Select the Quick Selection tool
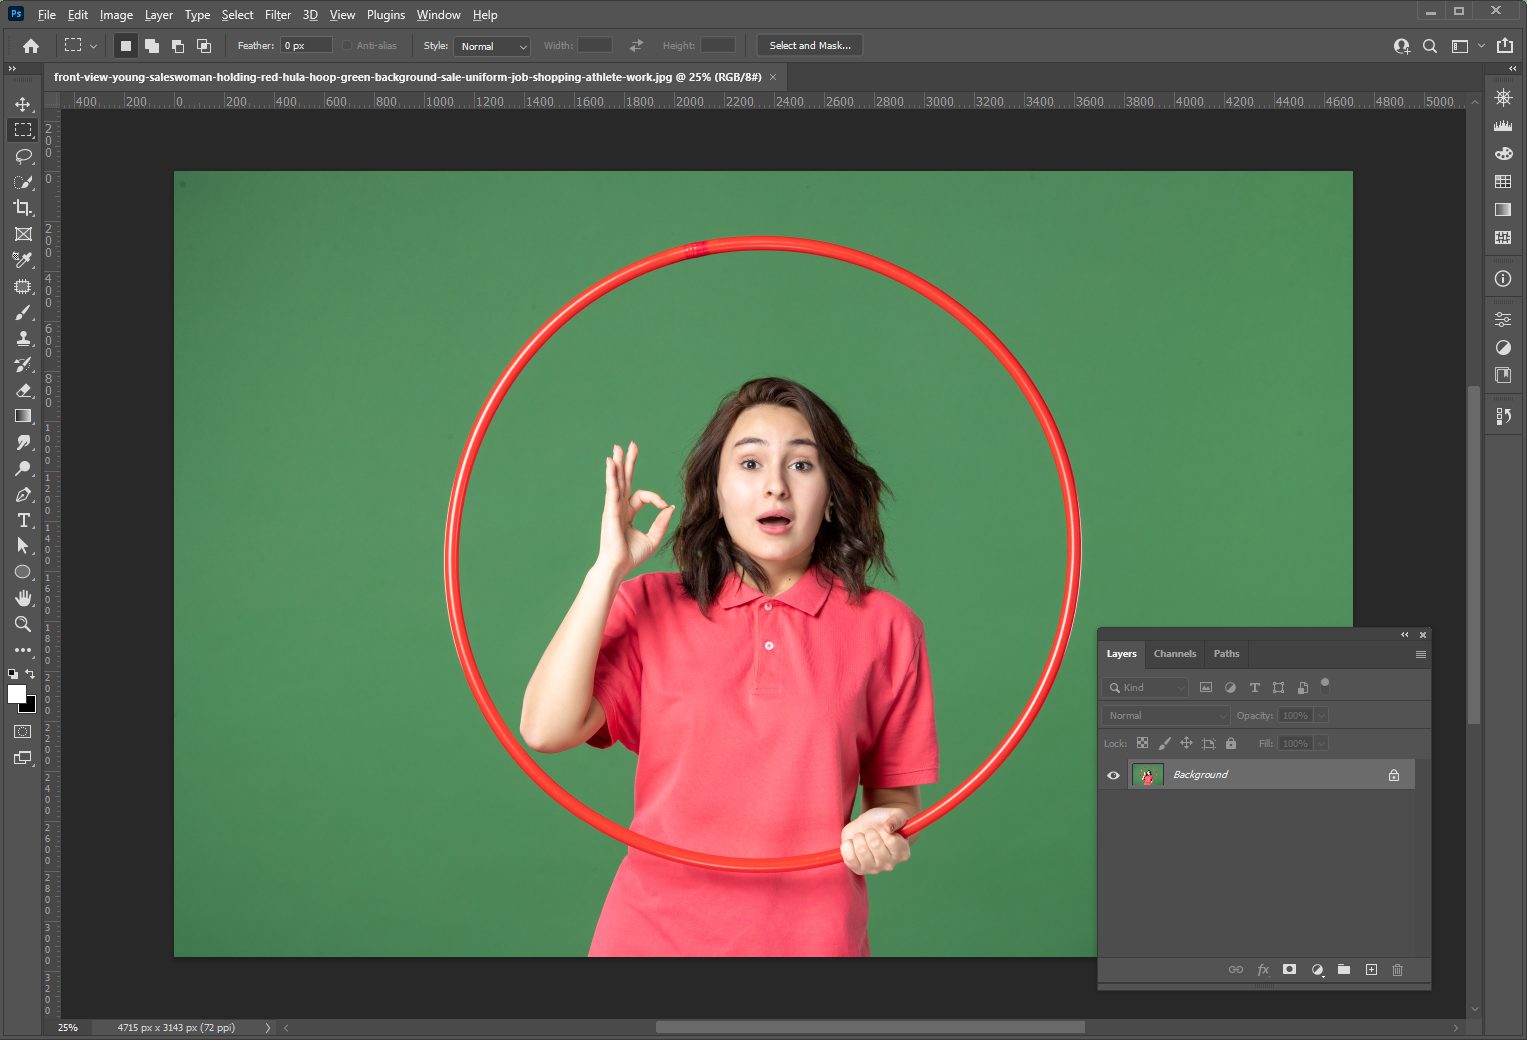The height and width of the screenshot is (1040, 1527). [23, 182]
